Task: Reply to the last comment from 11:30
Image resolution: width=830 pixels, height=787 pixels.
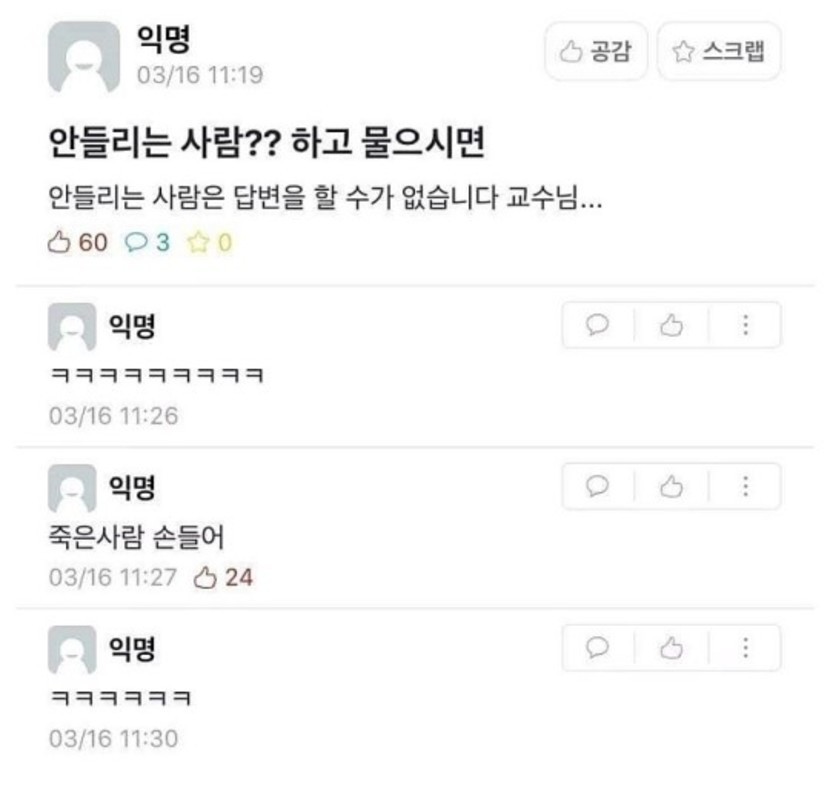Action: tap(598, 648)
